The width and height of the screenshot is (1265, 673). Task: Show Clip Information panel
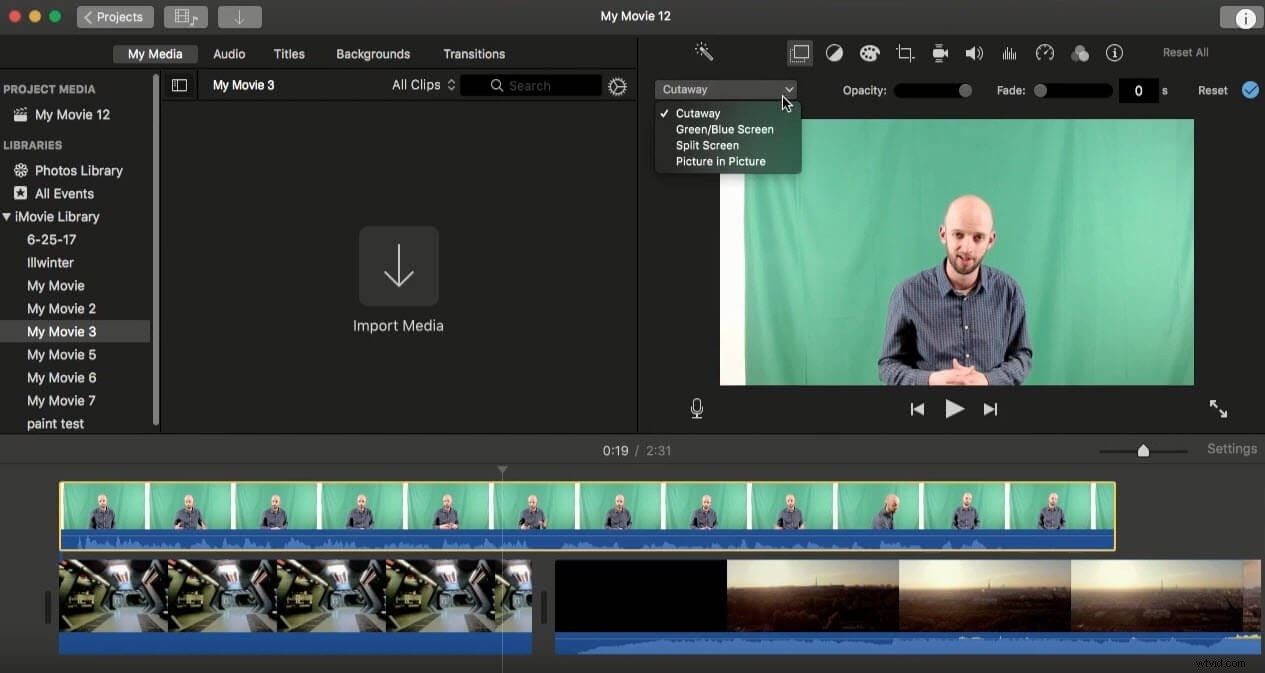(1114, 52)
